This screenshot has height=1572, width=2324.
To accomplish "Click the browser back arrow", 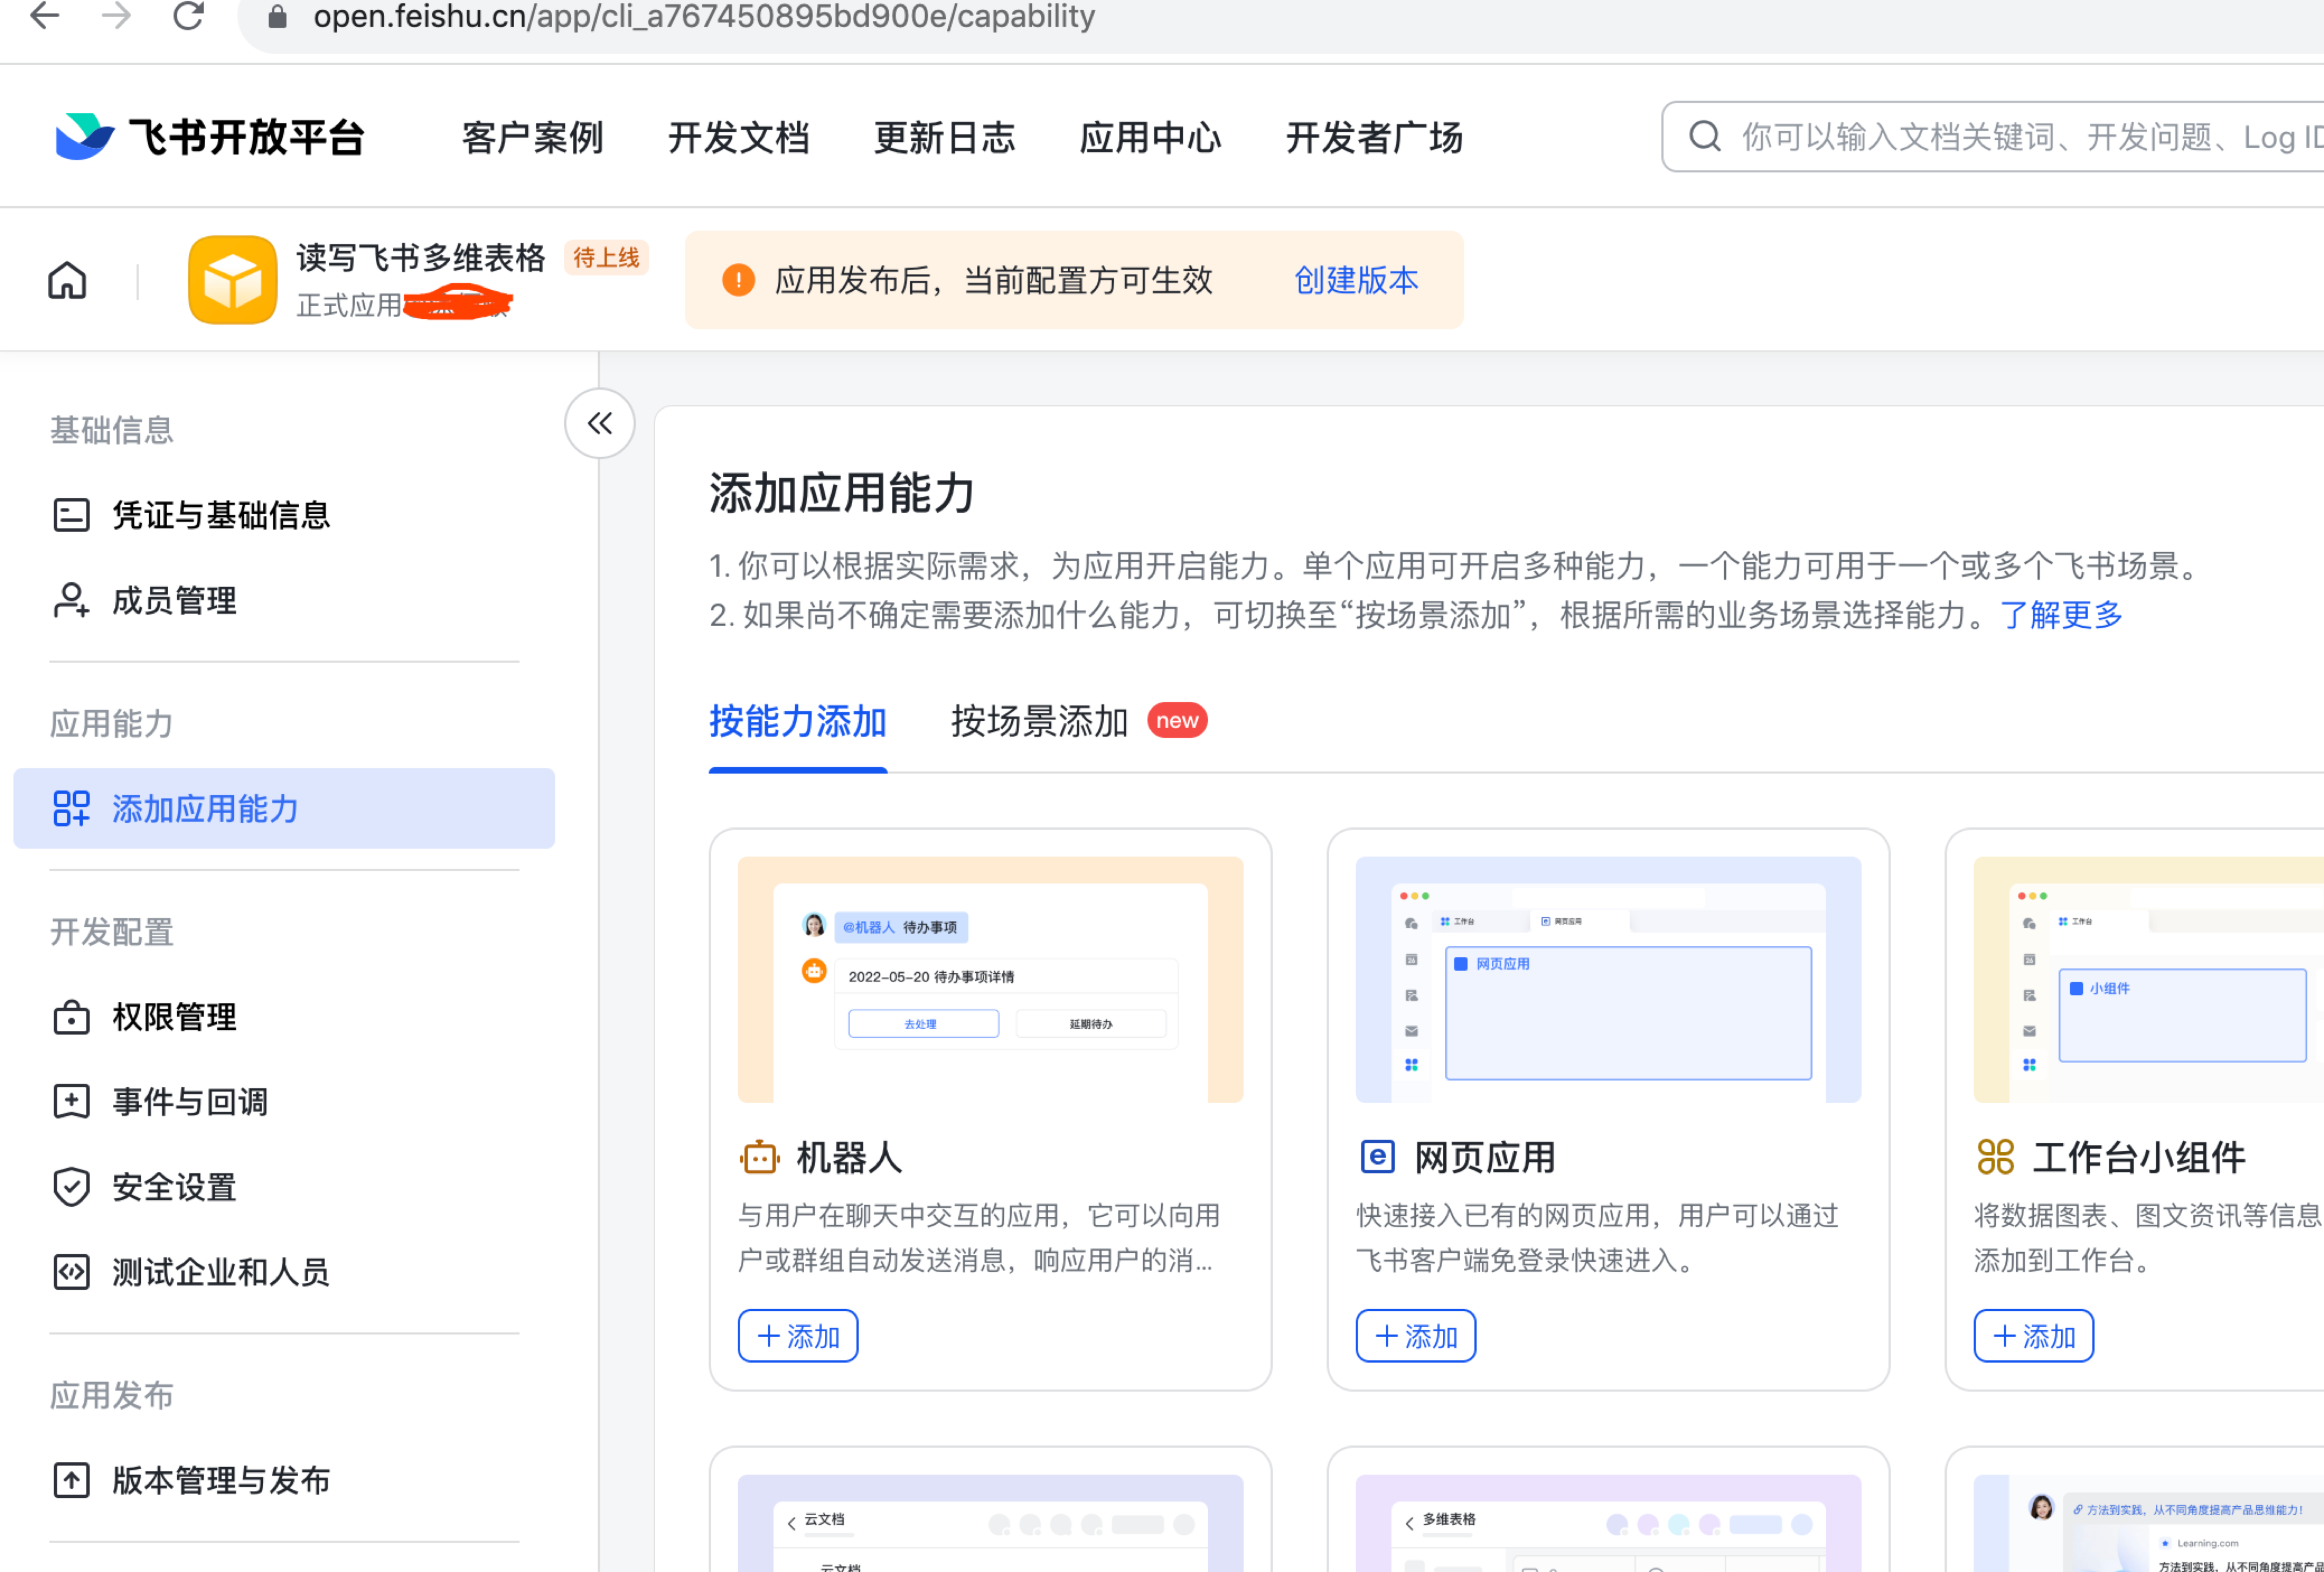I will click(x=44, y=16).
